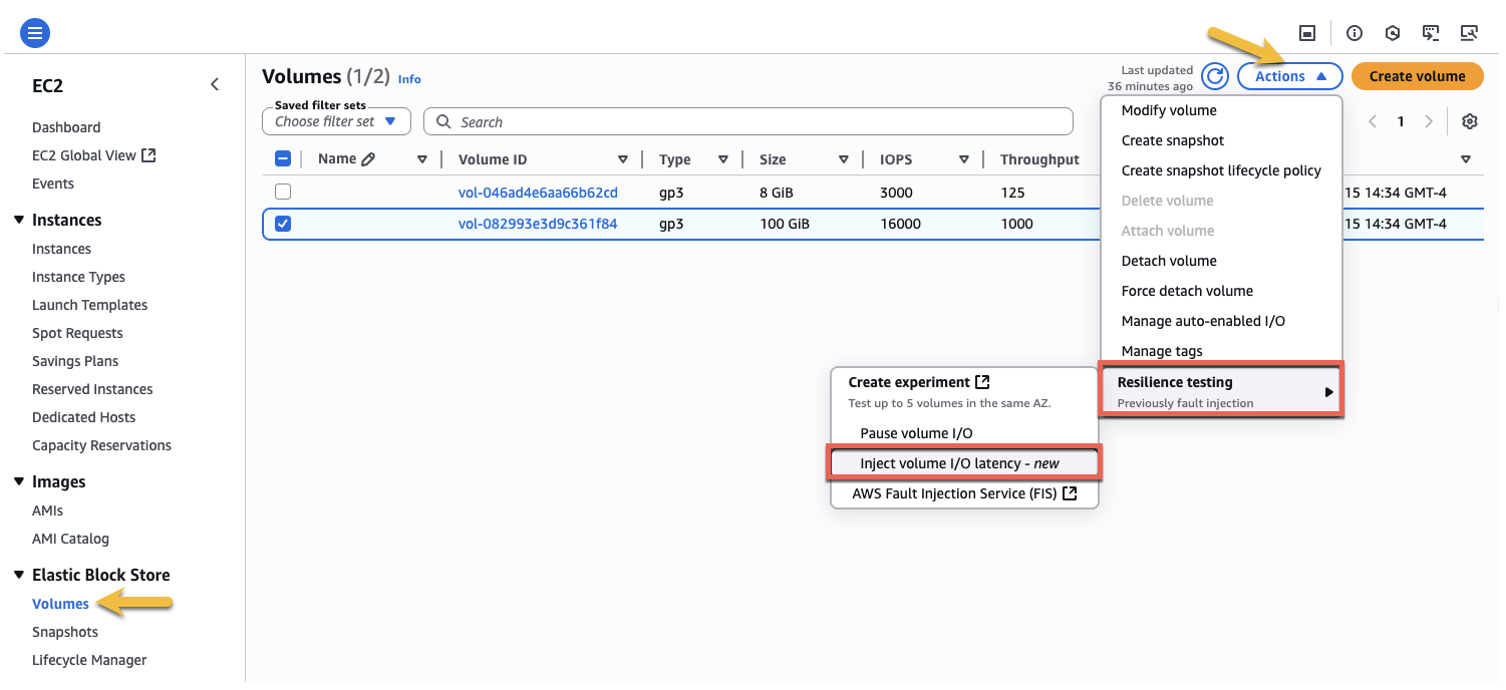This screenshot has width=1506, height=690.
Task: Open volume vol-046ad4e6aa66b62cd details link
Action: pyautogui.click(x=541, y=191)
